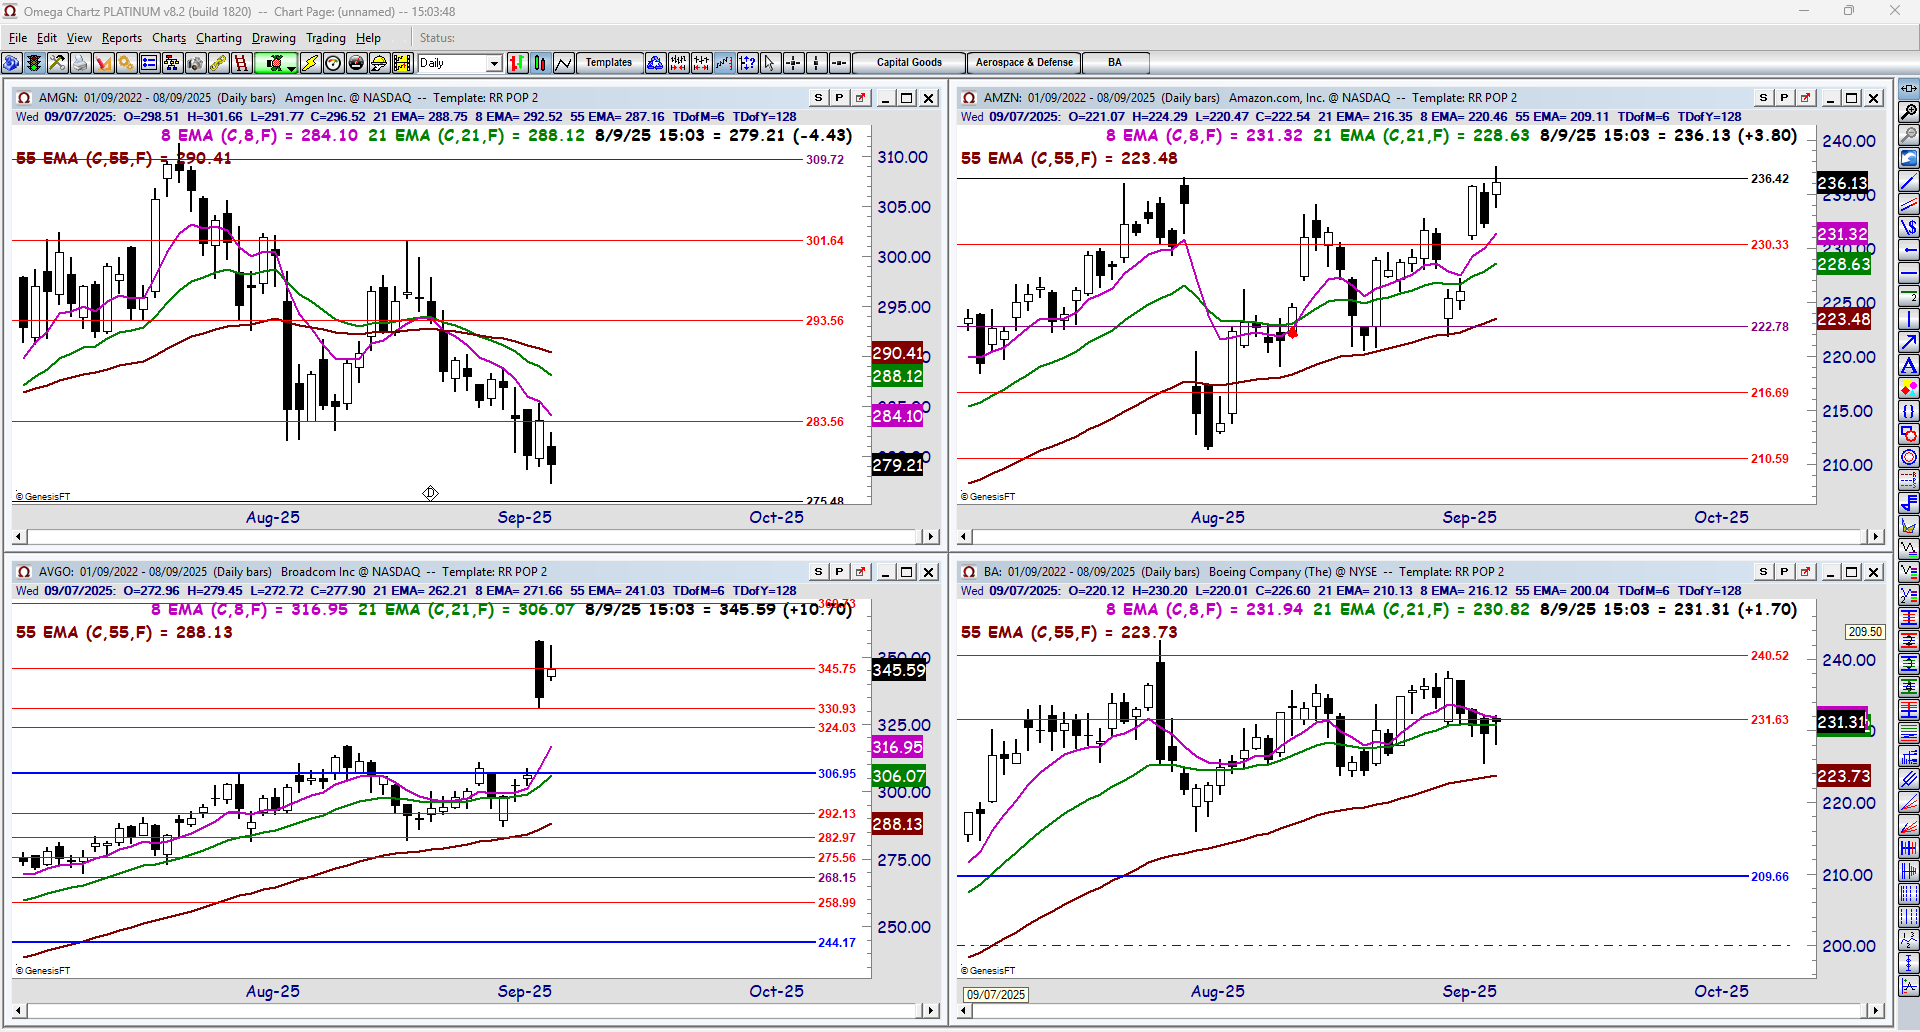Open the Help menu
1920x1032 pixels.
click(x=368, y=38)
